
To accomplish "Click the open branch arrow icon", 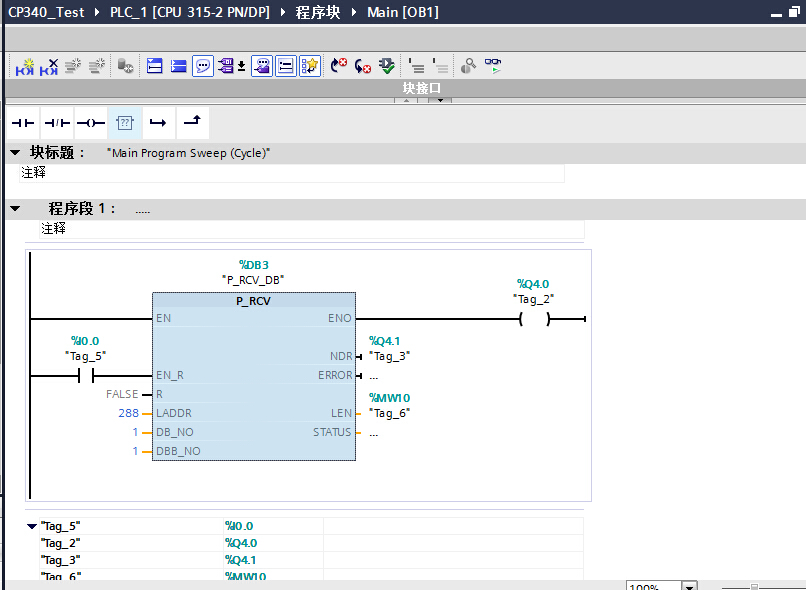I will coord(158,123).
